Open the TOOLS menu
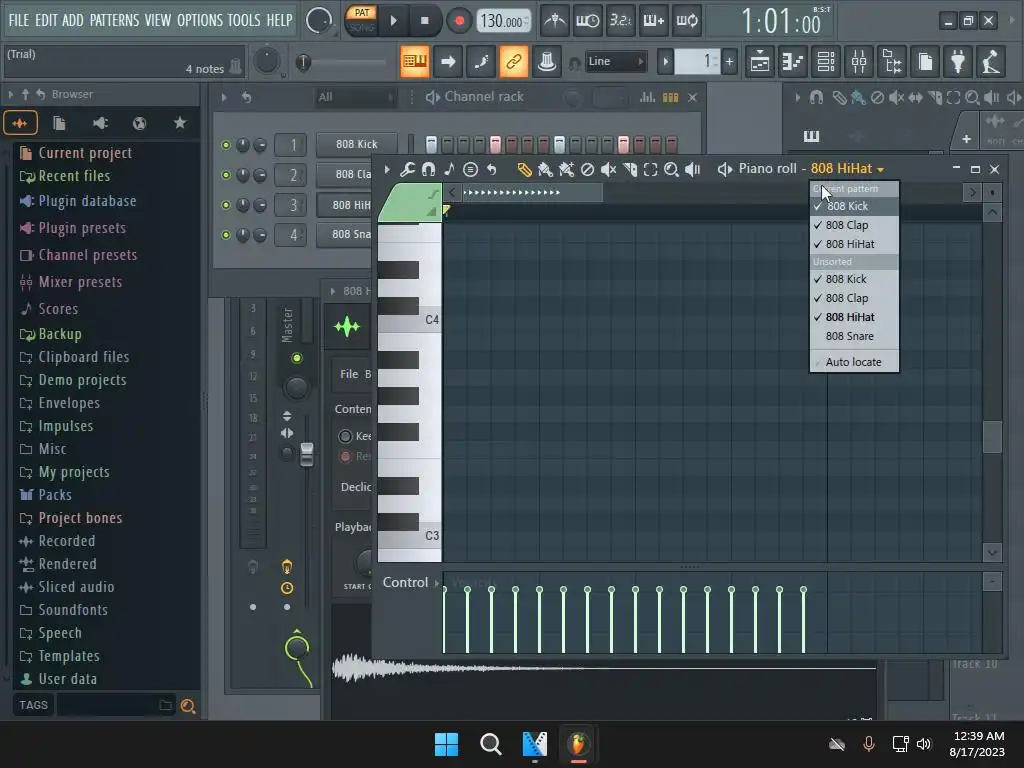The image size is (1024, 768). [244, 20]
